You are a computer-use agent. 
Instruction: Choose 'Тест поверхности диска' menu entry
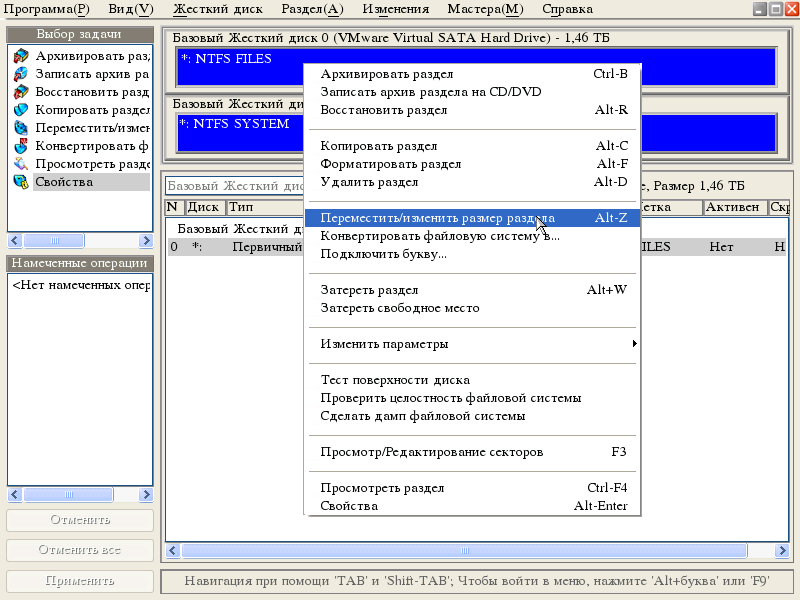394,380
